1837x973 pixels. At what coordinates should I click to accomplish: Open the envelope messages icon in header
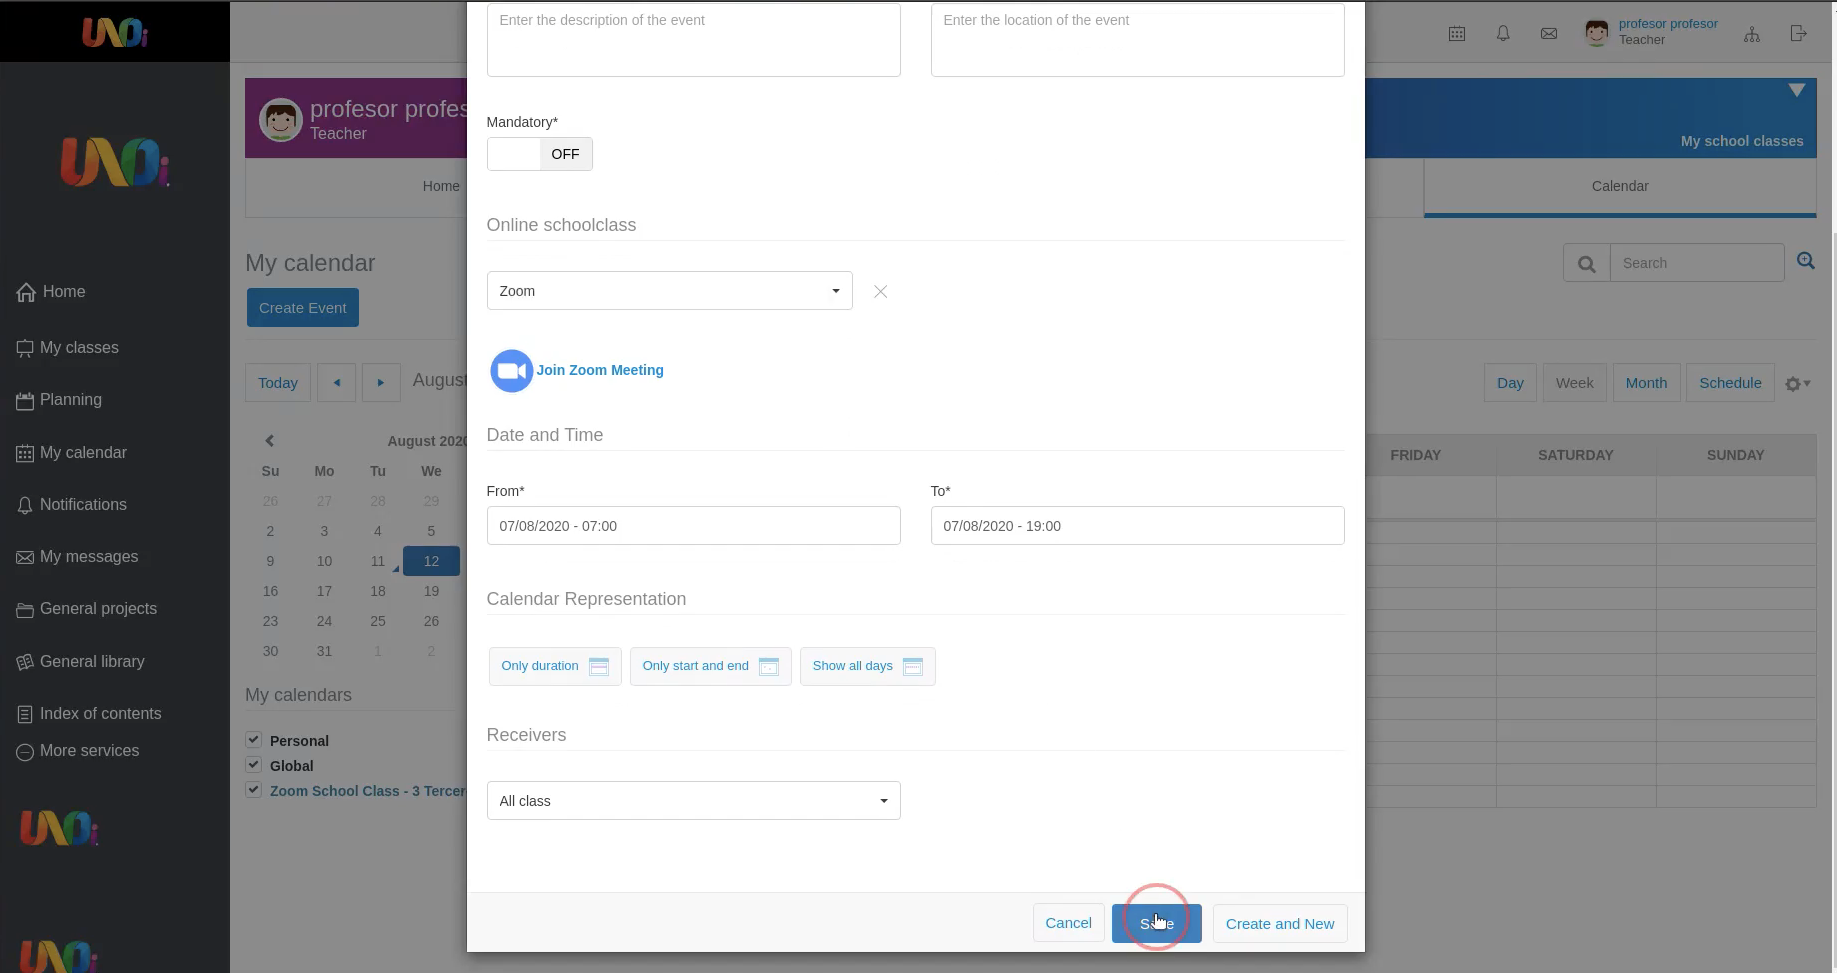(x=1549, y=34)
